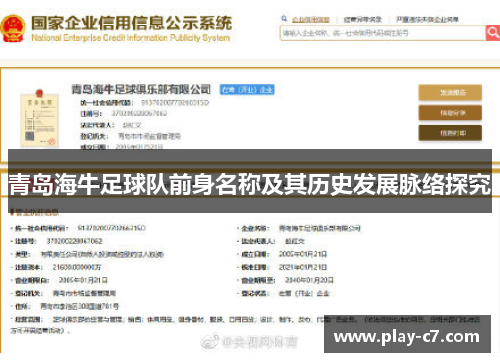The width and height of the screenshot is (500, 362).
Task: Click the 信息打印 button
Action: point(450,133)
